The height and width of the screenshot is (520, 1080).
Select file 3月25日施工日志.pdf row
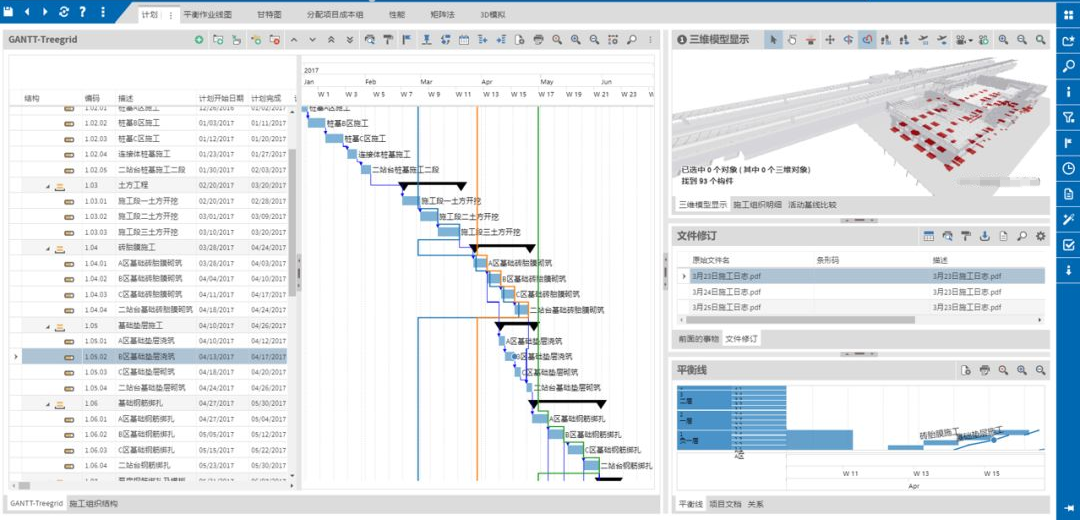tap(862, 307)
